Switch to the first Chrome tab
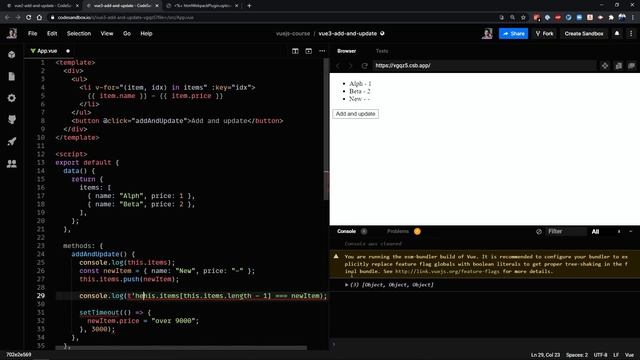 41,6
